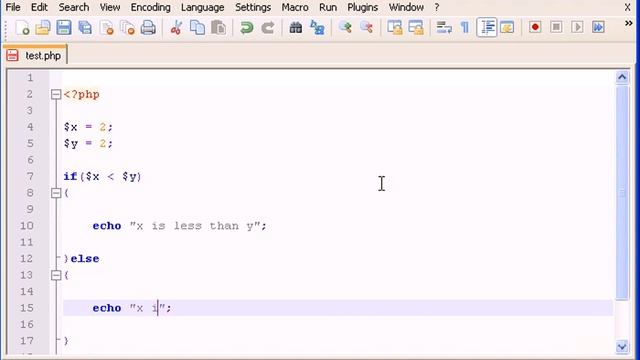Viewport: 640px width, 360px height.
Task: Place cursor on "x is less than y" string
Action: coord(195,226)
